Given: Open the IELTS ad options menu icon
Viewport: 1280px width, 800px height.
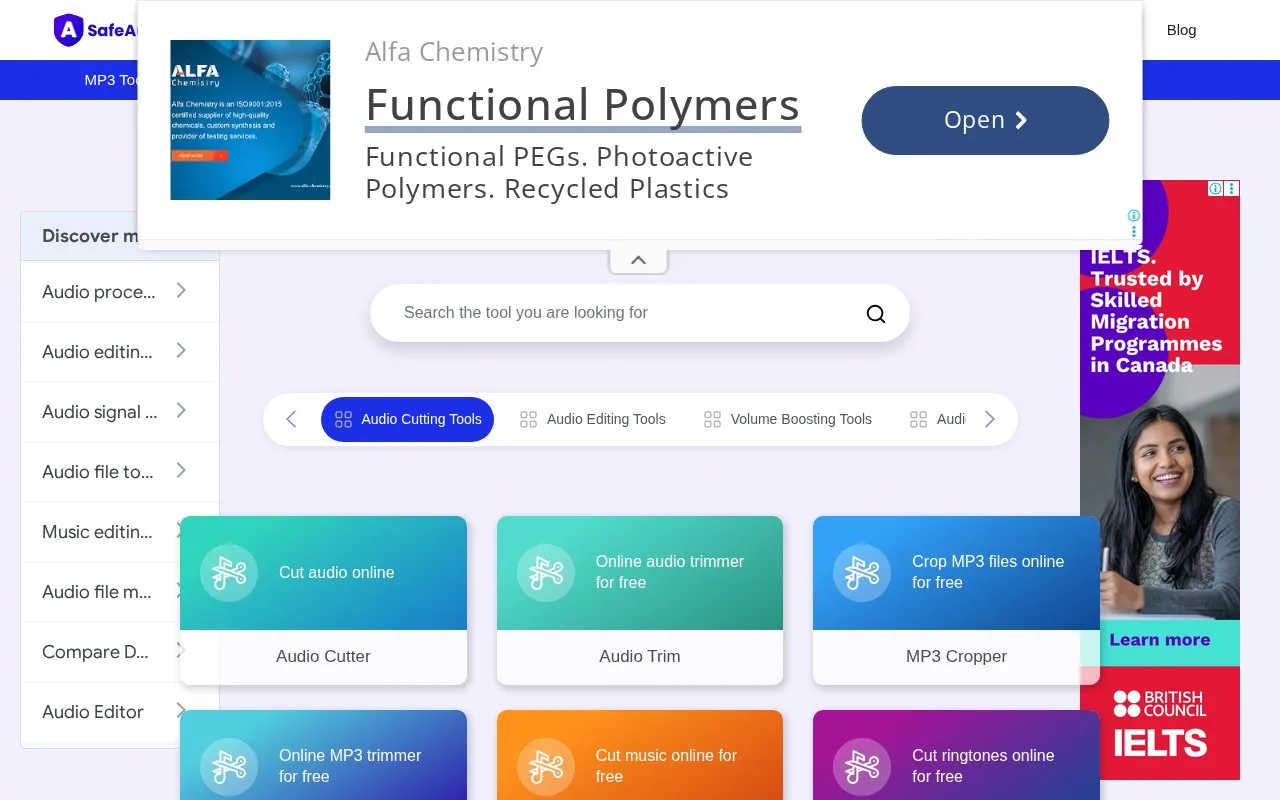Looking at the screenshot, I should 1232,188.
